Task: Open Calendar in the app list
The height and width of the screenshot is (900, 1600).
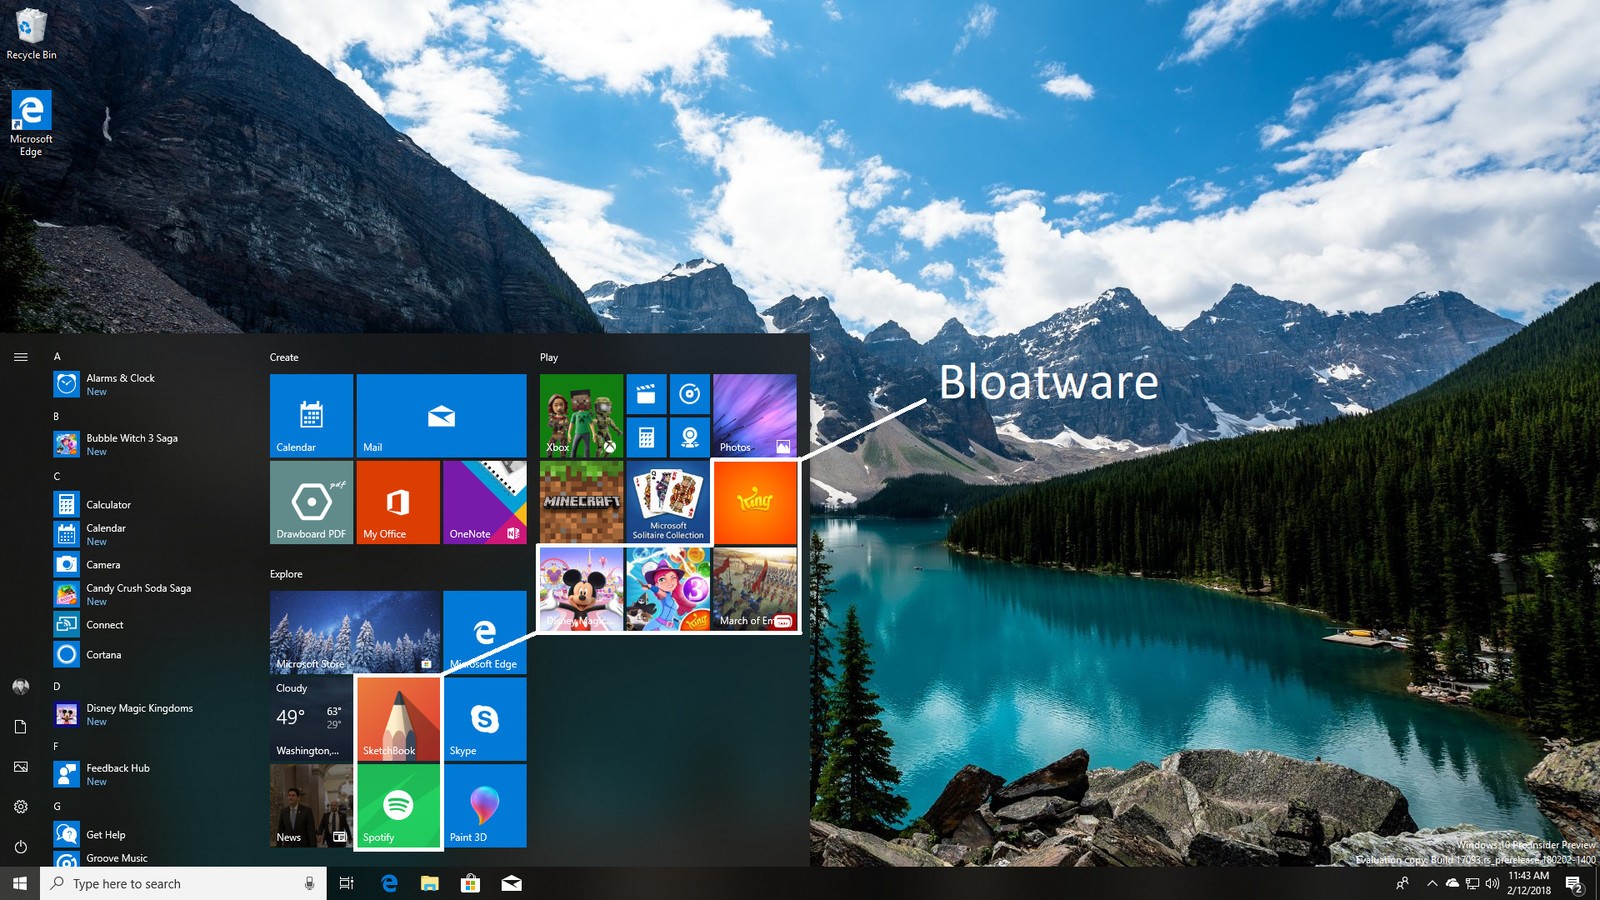Action: click(150, 534)
